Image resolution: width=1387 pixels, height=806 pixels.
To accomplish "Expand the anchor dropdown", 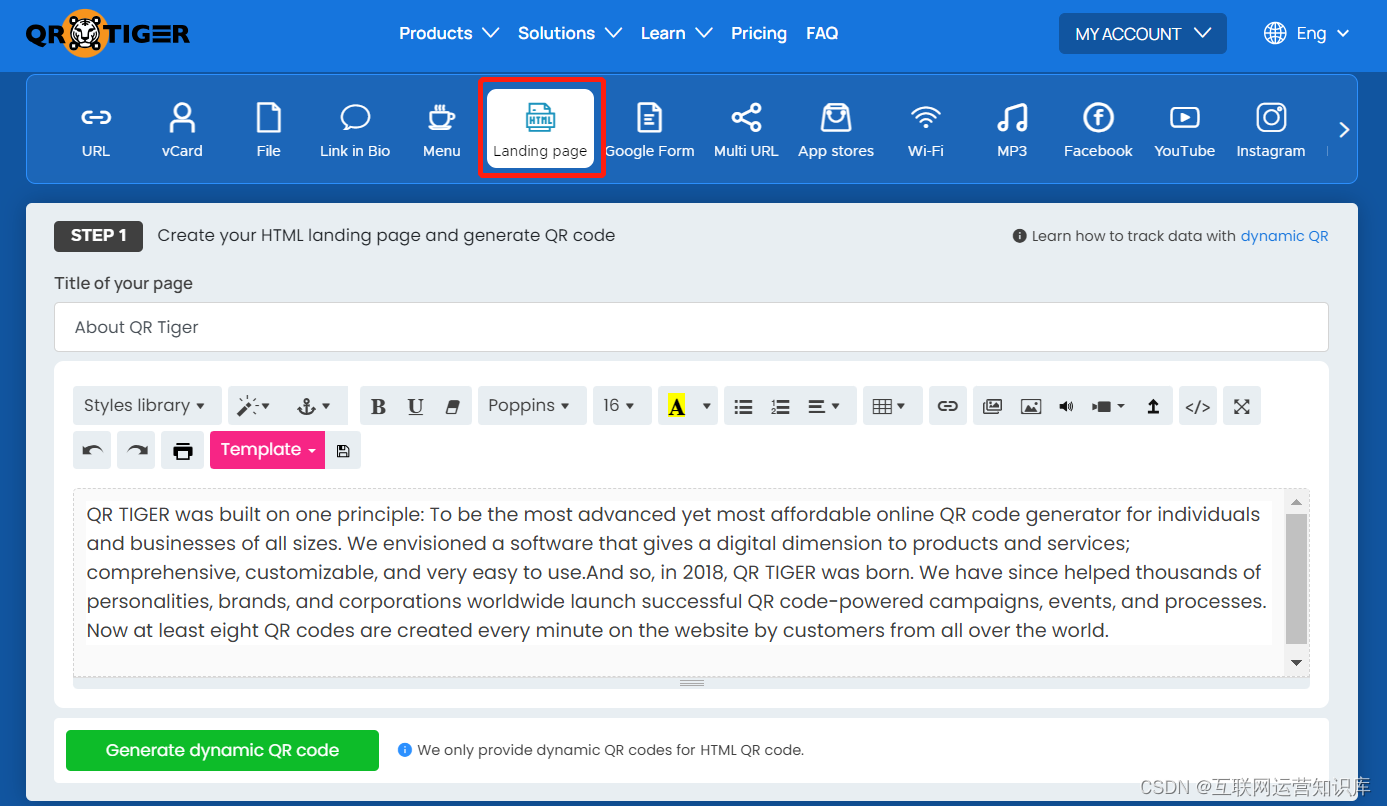I will pyautogui.click(x=314, y=406).
